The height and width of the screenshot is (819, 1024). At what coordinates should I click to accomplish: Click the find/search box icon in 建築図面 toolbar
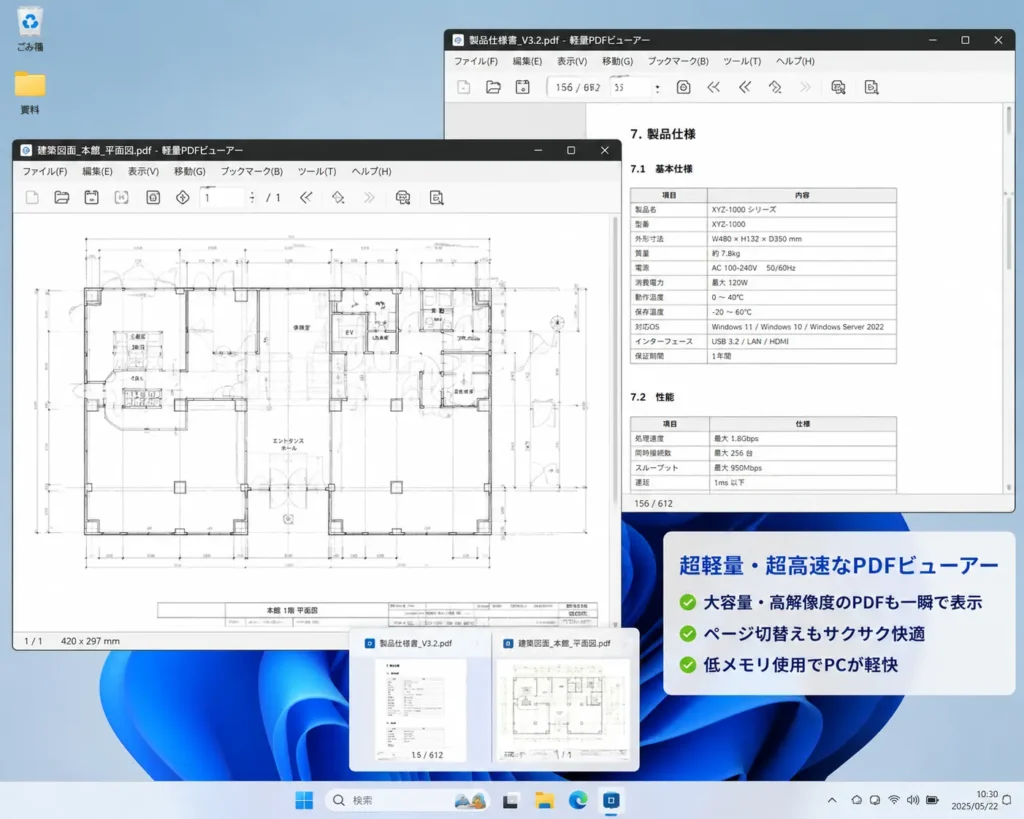[x=403, y=197]
